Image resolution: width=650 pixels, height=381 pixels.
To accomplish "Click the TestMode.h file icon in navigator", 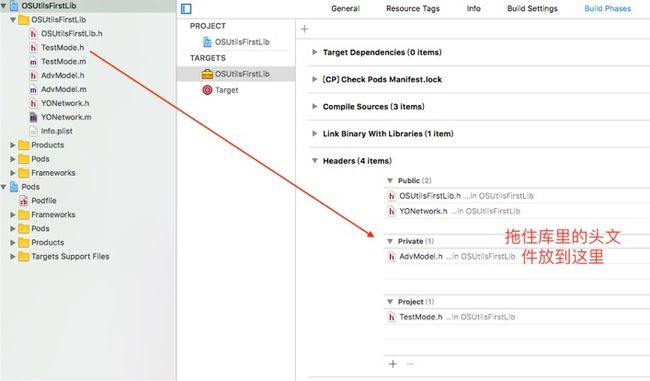I will (x=33, y=48).
